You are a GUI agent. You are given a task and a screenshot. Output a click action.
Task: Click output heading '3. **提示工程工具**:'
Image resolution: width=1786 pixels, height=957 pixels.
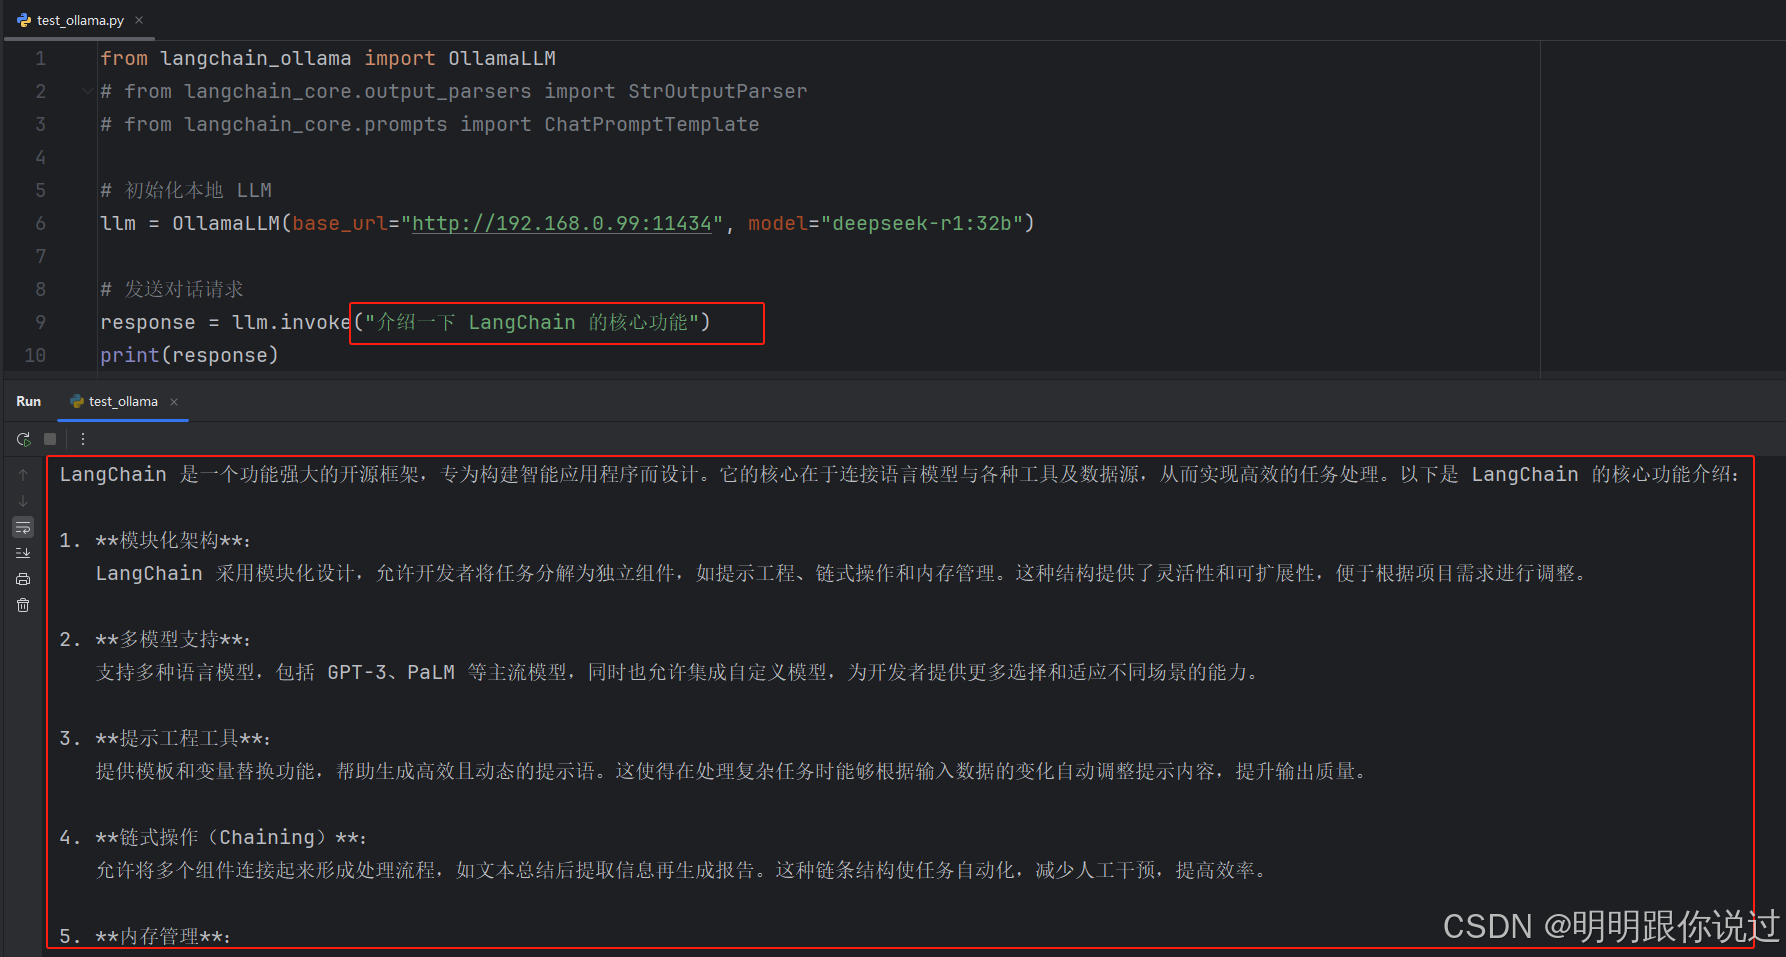point(165,738)
